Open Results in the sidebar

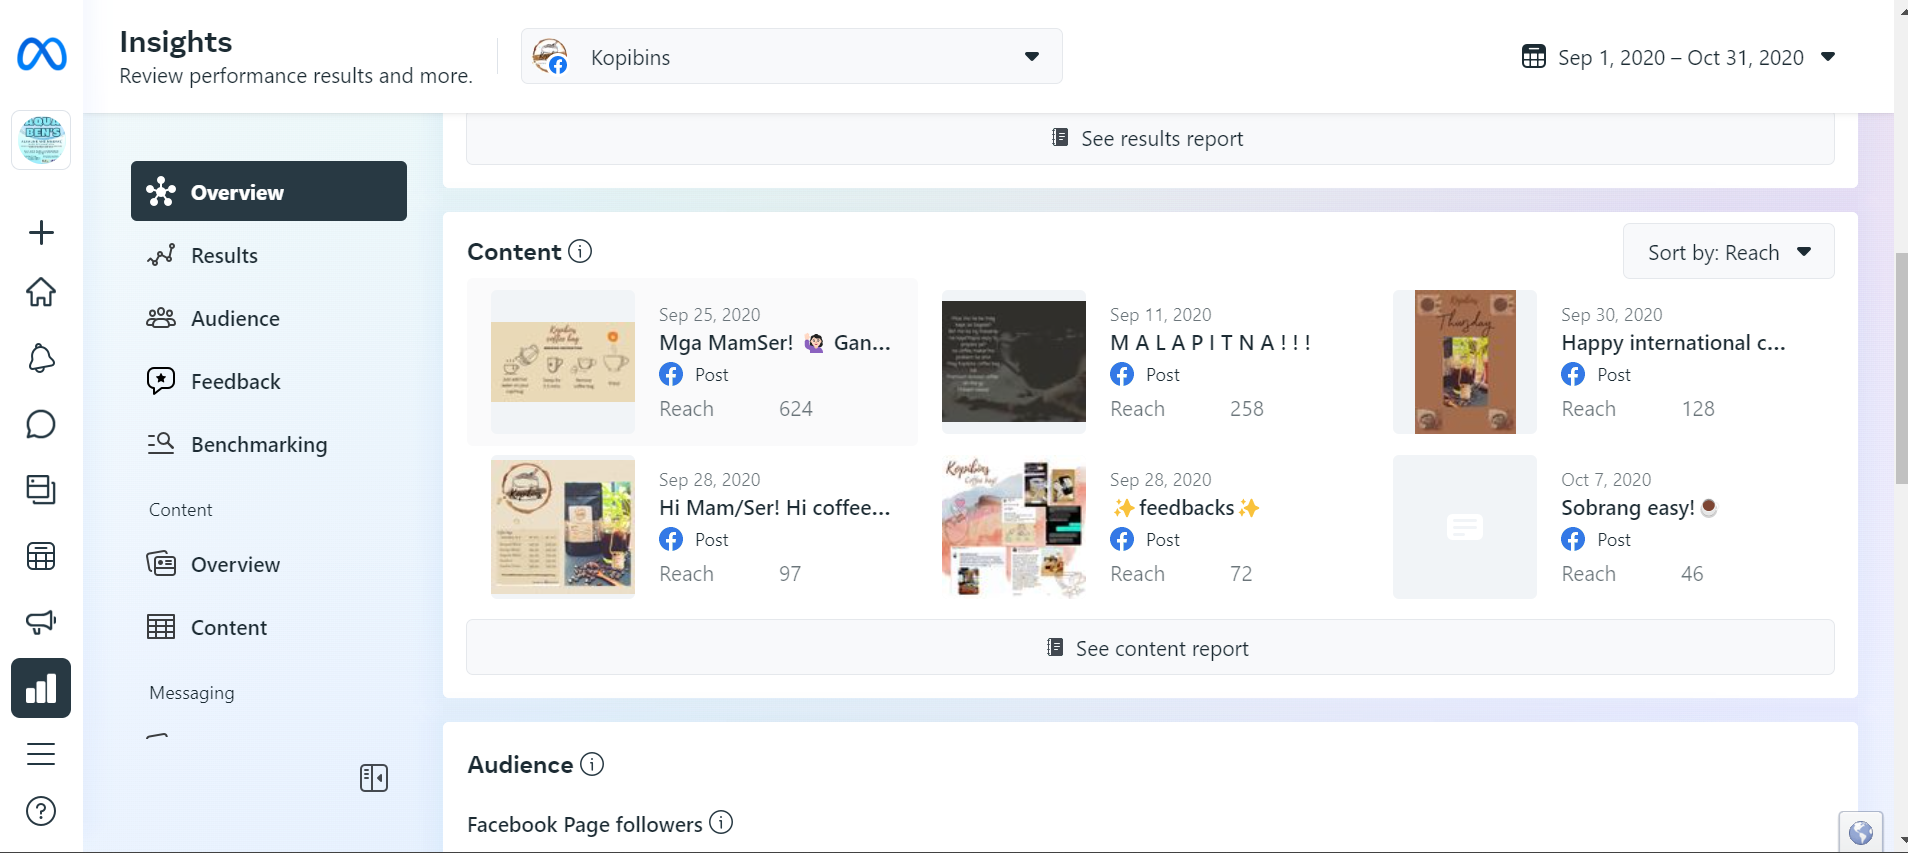coord(269,255)
